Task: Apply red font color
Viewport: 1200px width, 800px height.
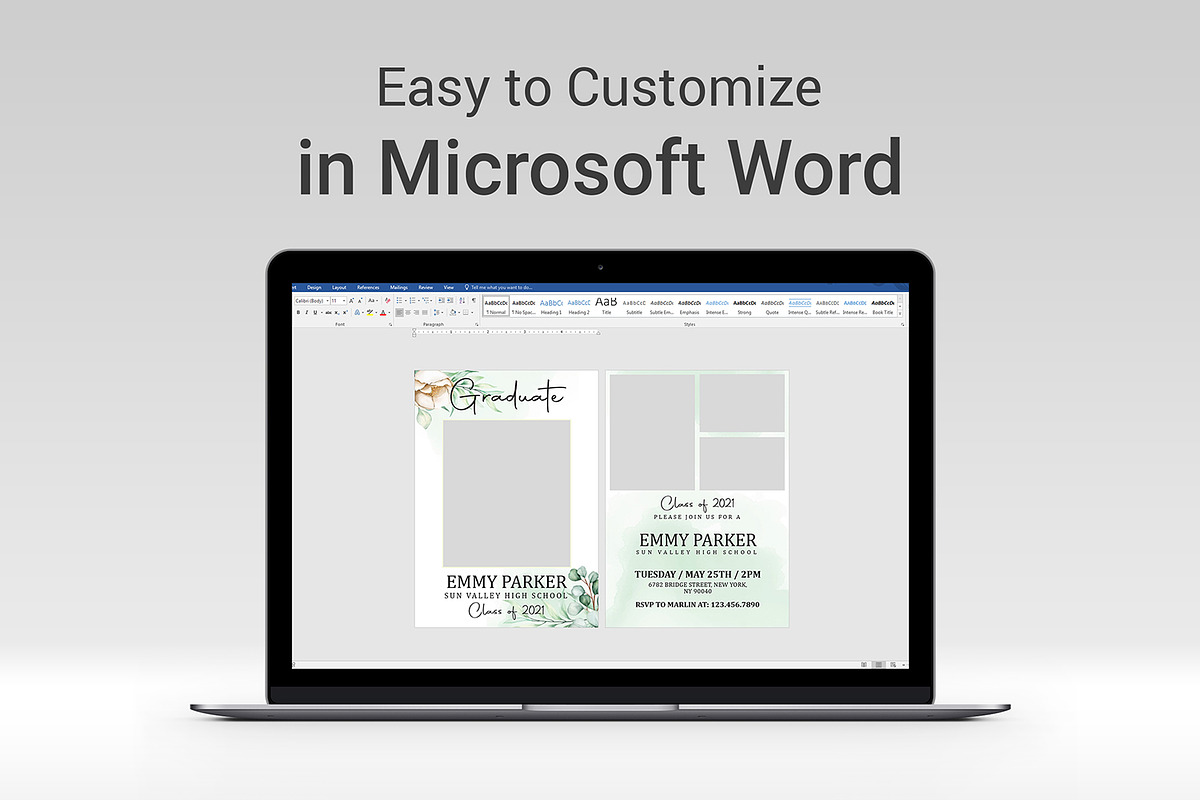Action: click(383, 313)
